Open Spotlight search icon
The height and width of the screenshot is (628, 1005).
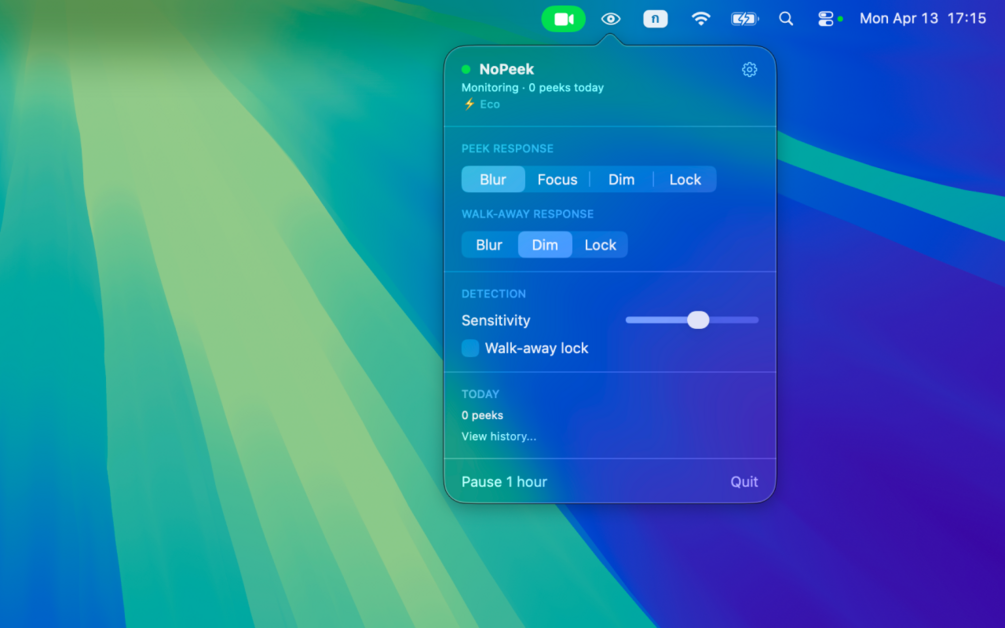click(x=786, y=19)
